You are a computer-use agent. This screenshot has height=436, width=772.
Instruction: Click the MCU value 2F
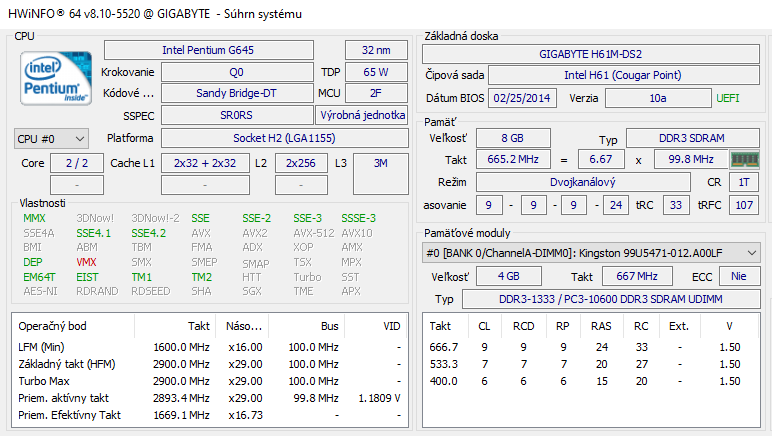[x=376, y=93]
